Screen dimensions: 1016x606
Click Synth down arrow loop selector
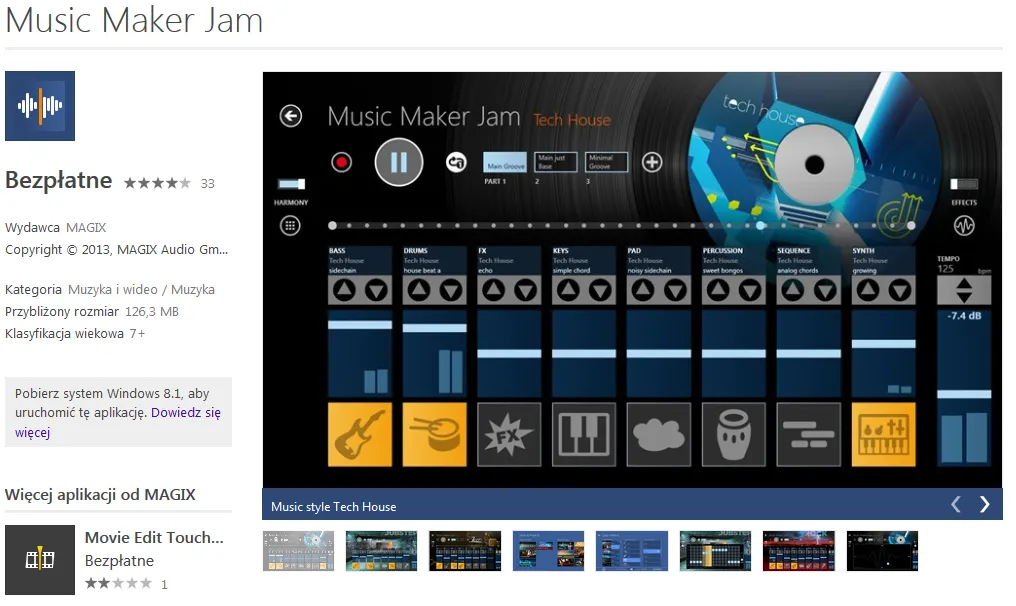point(900,290)
